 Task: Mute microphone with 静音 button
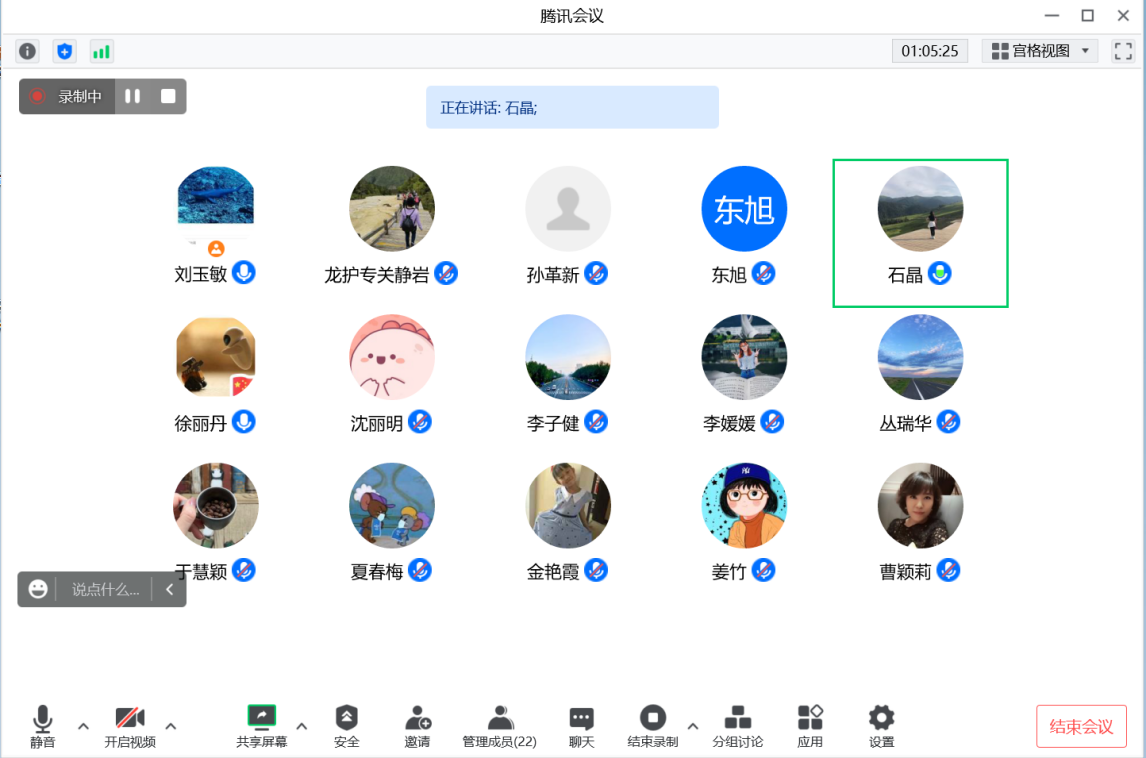tap(42, 726)
